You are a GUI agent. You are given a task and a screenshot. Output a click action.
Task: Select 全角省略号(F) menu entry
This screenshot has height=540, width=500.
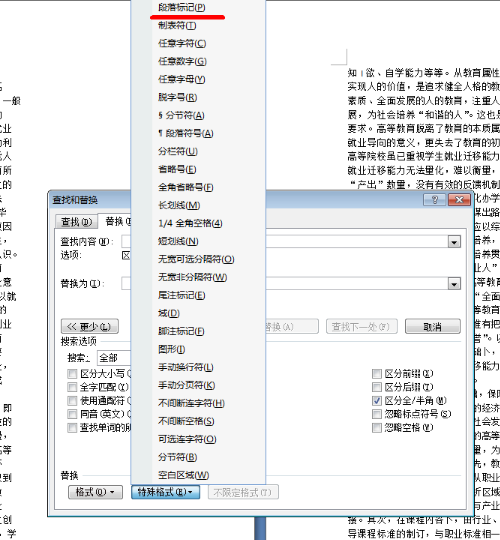pos(186,187)
